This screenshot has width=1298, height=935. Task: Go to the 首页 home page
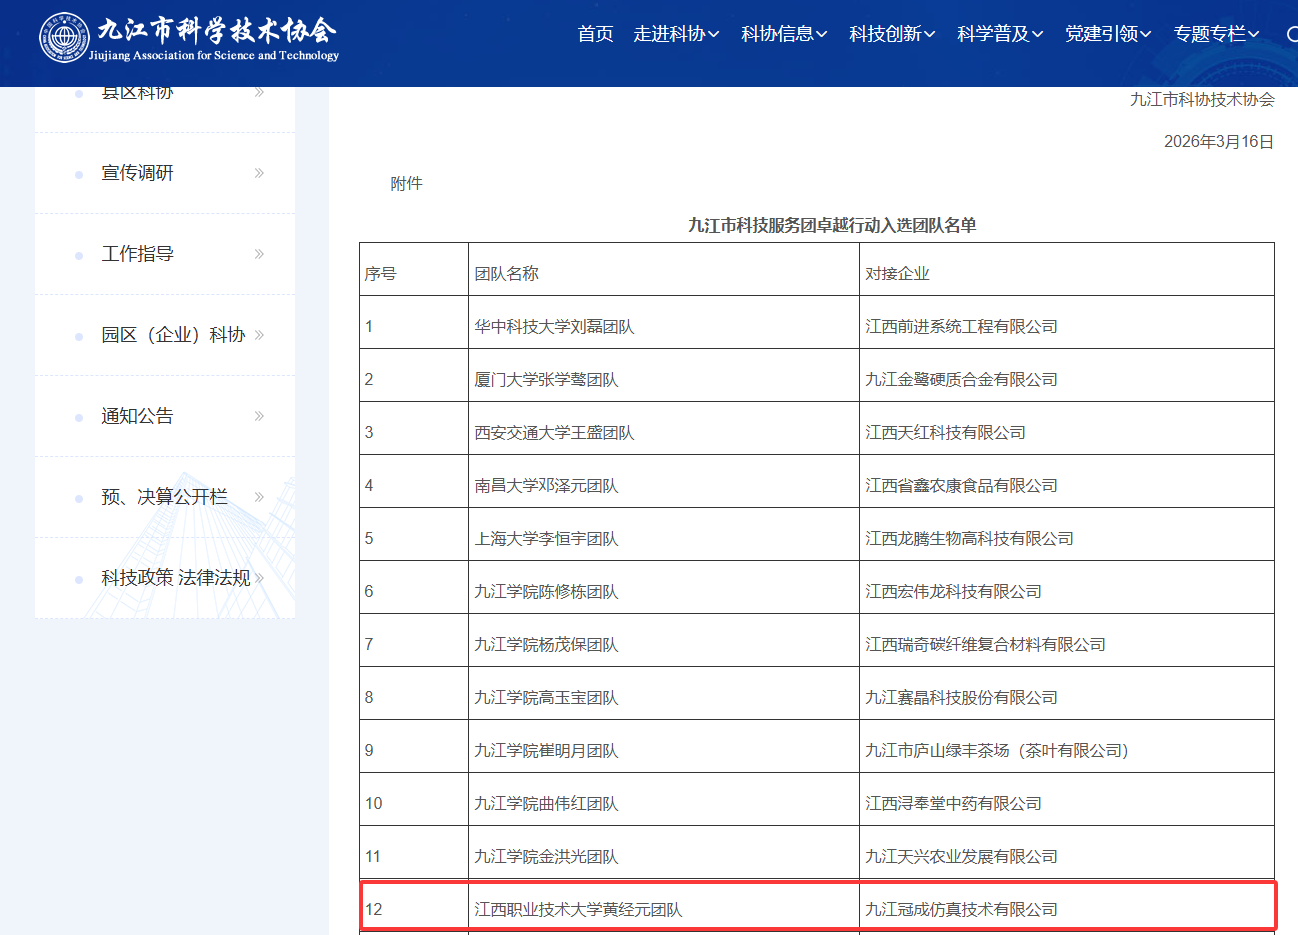tap(595, 34)
